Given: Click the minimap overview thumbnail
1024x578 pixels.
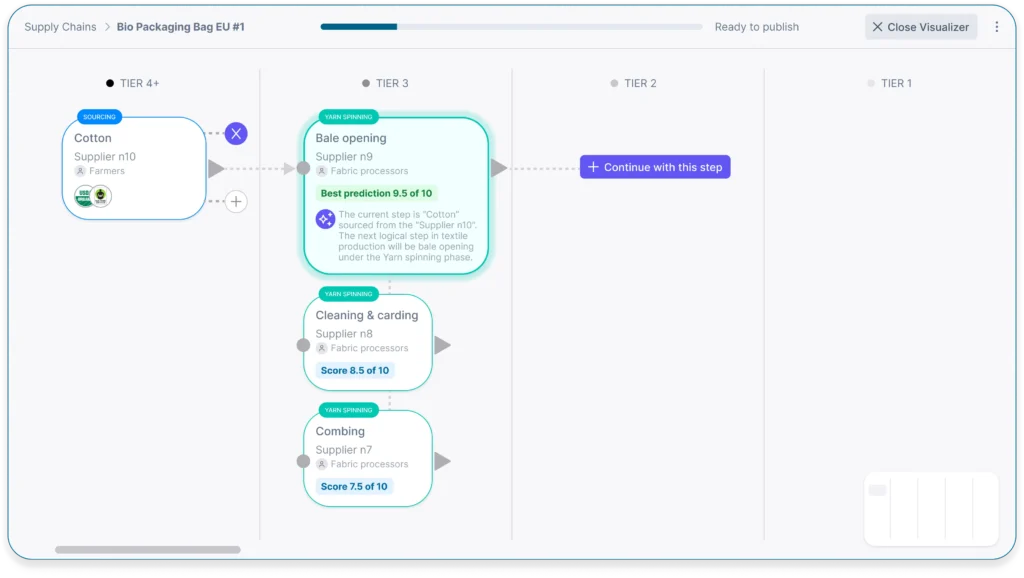Looking at the screenshot, I should [931, 509].
